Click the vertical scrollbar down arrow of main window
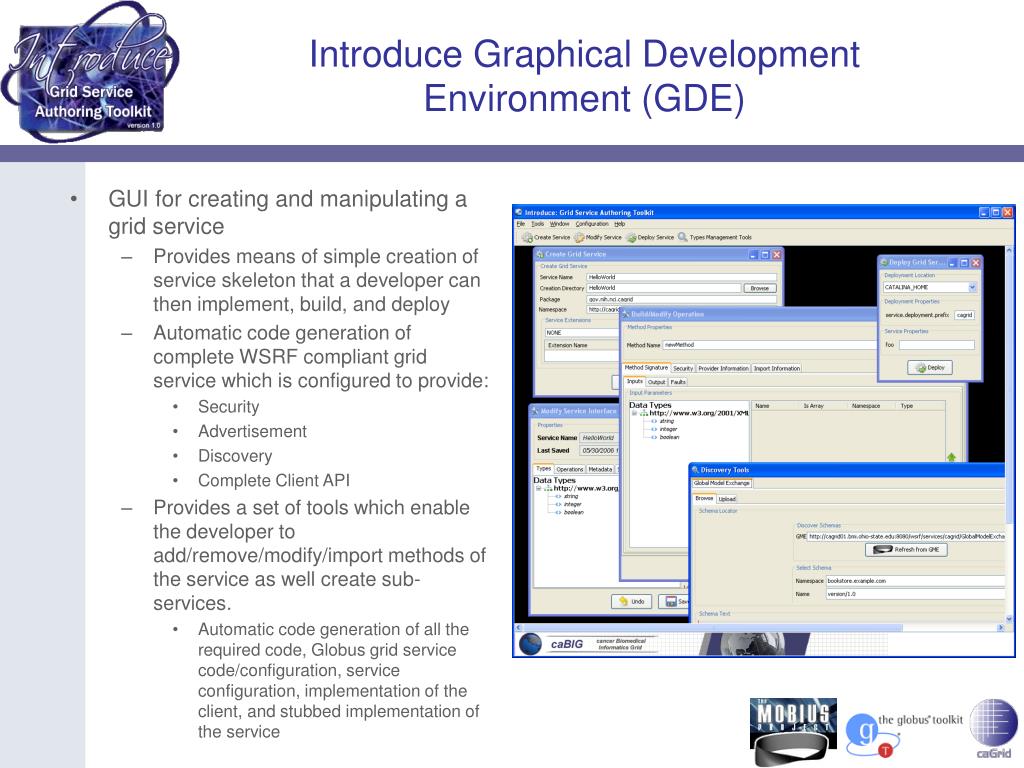 click(x=1009, y=618)
